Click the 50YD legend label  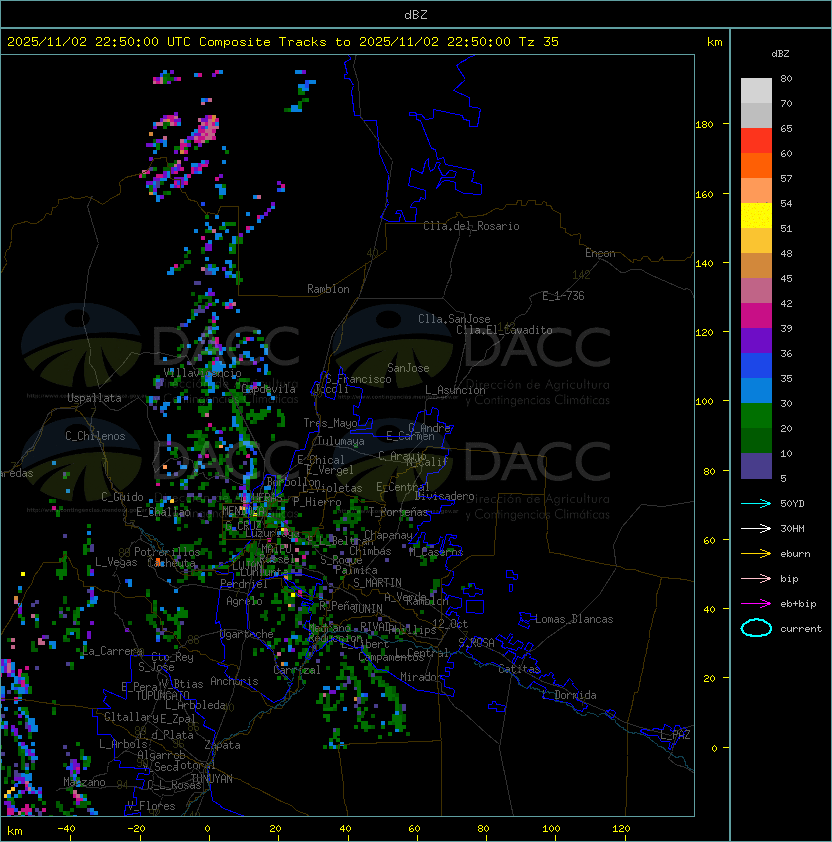coord(792,504)
